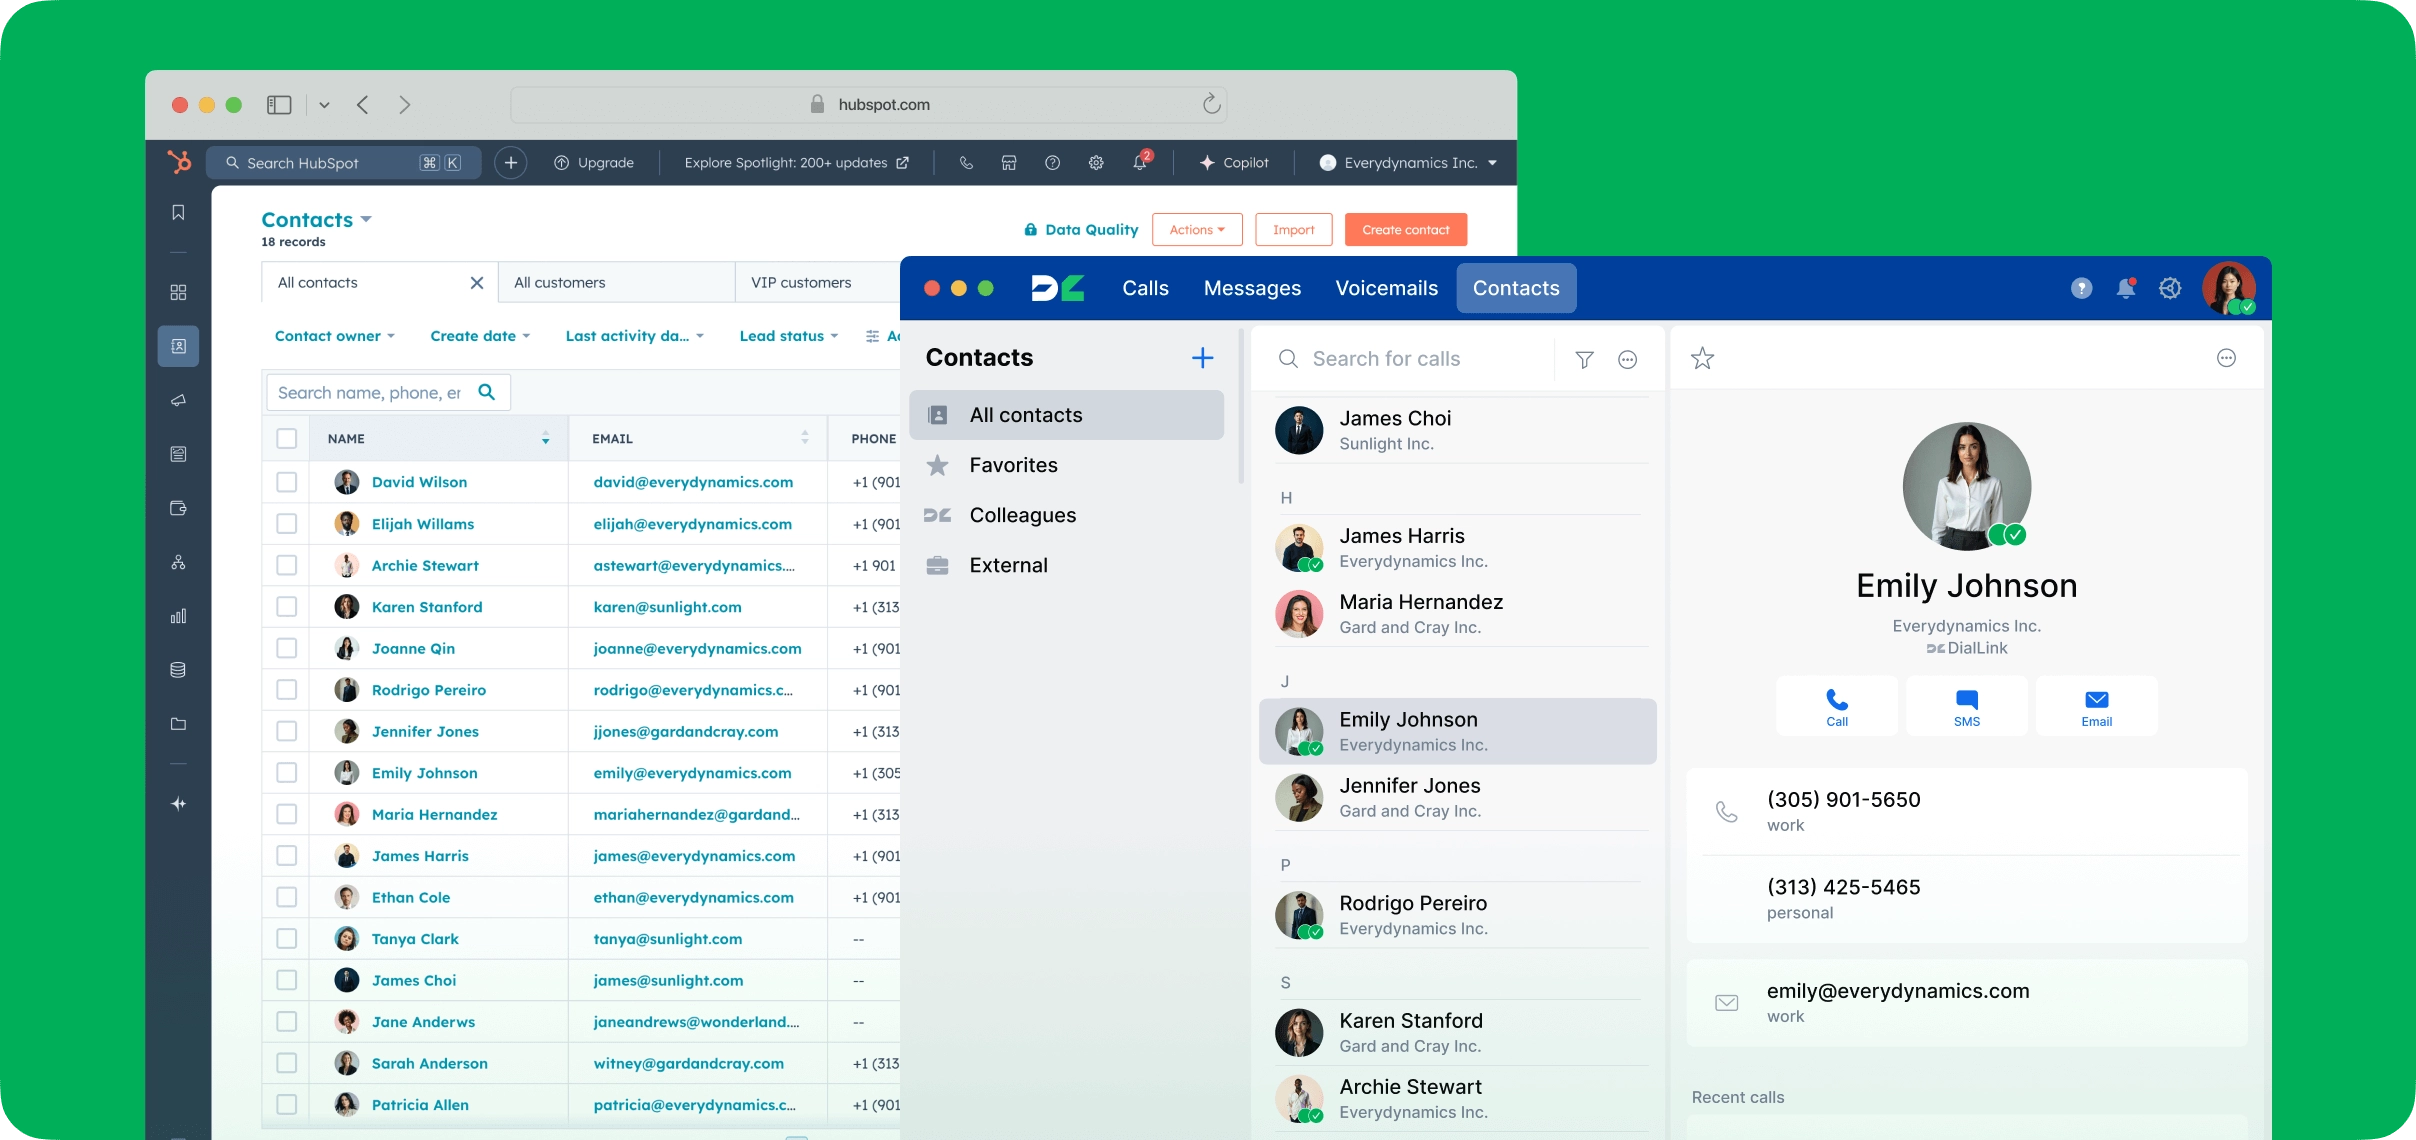The width and height of the screenshot is (2416, 1140).
Task: Open HubSpot notifications bell icon
Action: (x=1141, y=162)
